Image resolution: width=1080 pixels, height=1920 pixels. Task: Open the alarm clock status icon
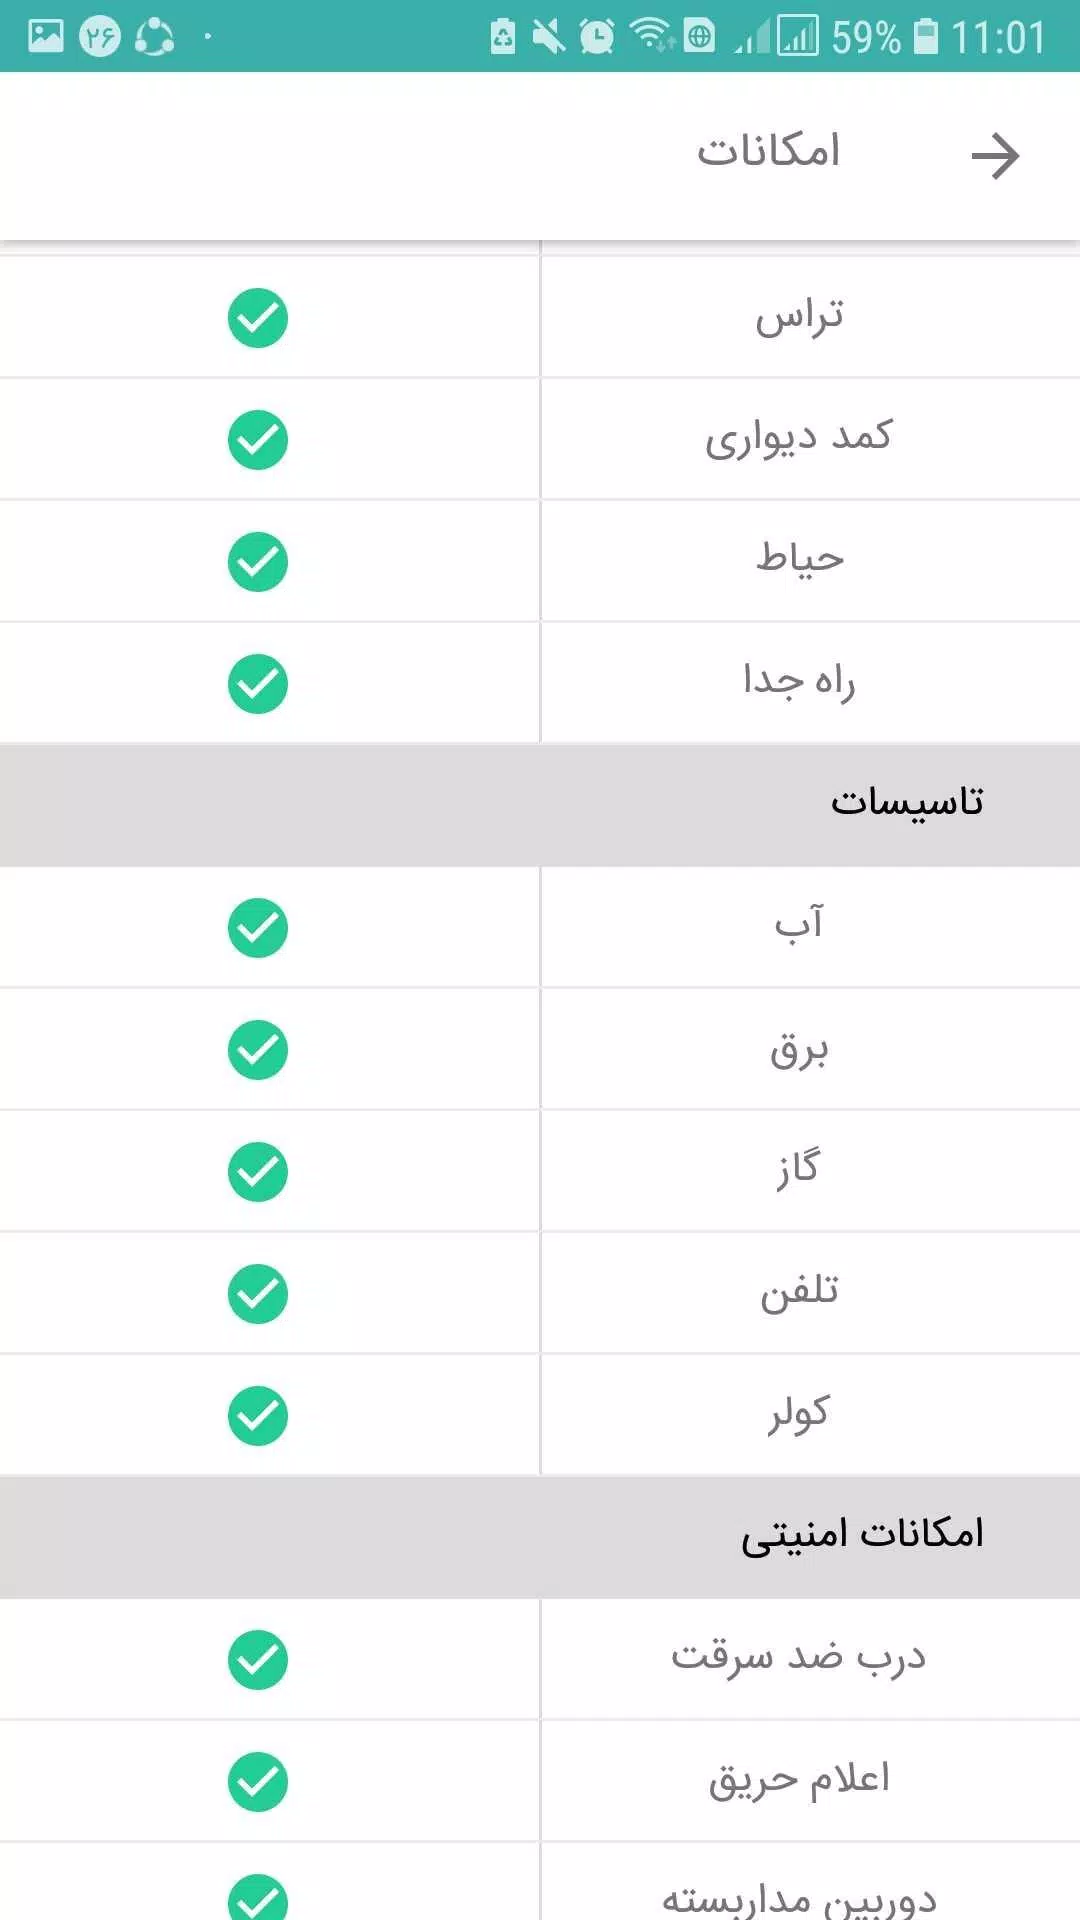[597, 37]
